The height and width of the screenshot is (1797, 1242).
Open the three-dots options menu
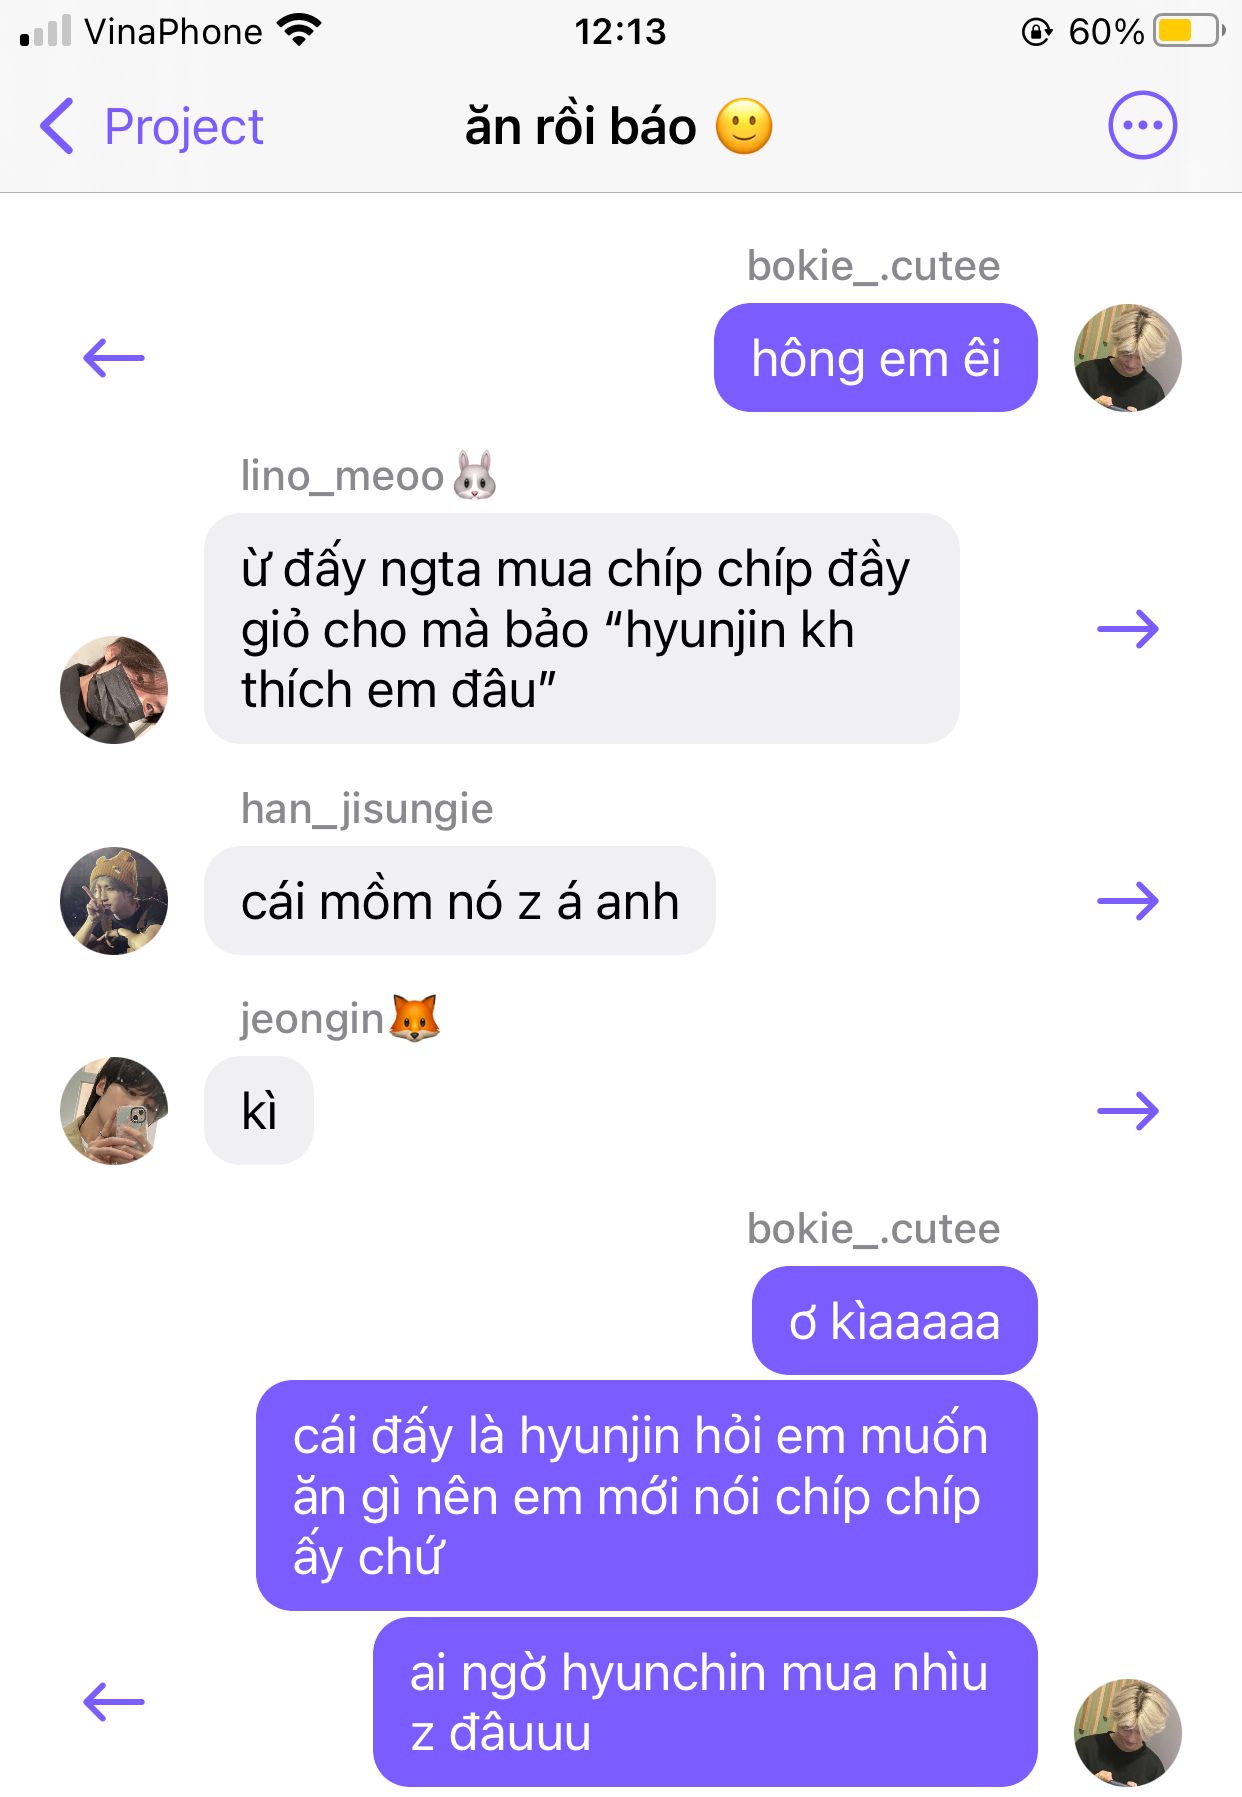[x=1142, y=125]
